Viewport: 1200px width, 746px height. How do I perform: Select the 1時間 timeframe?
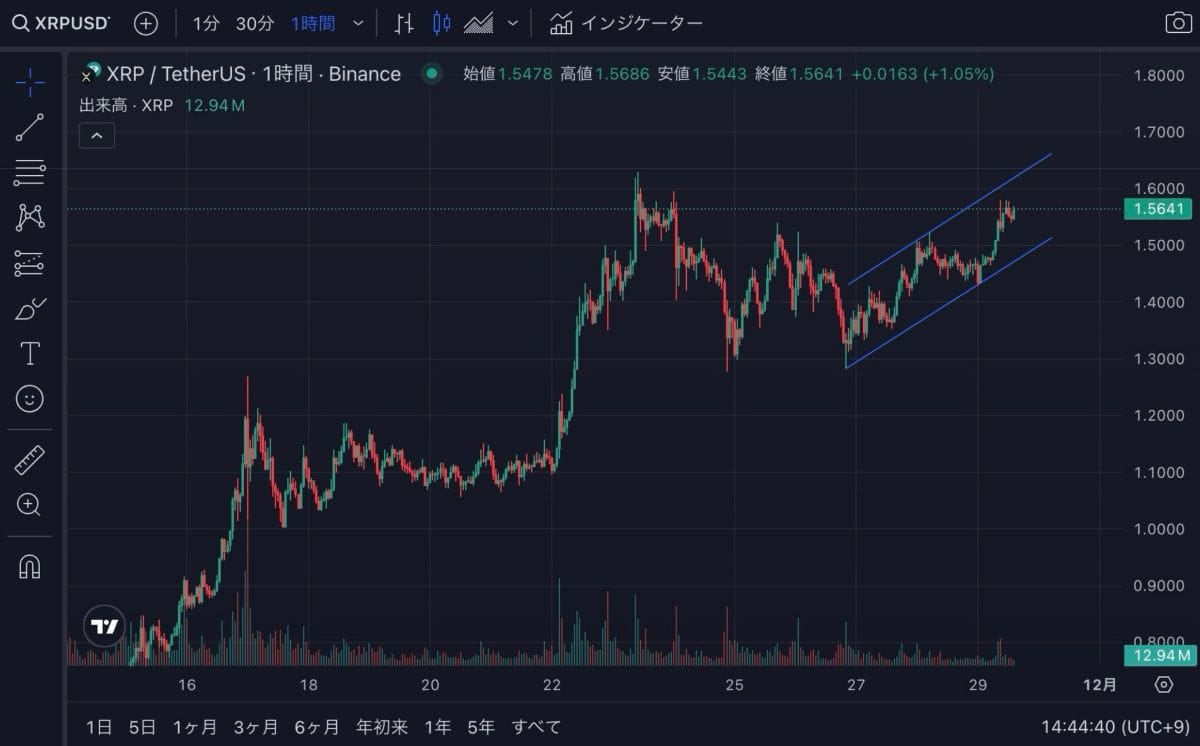tap(313, 23)
